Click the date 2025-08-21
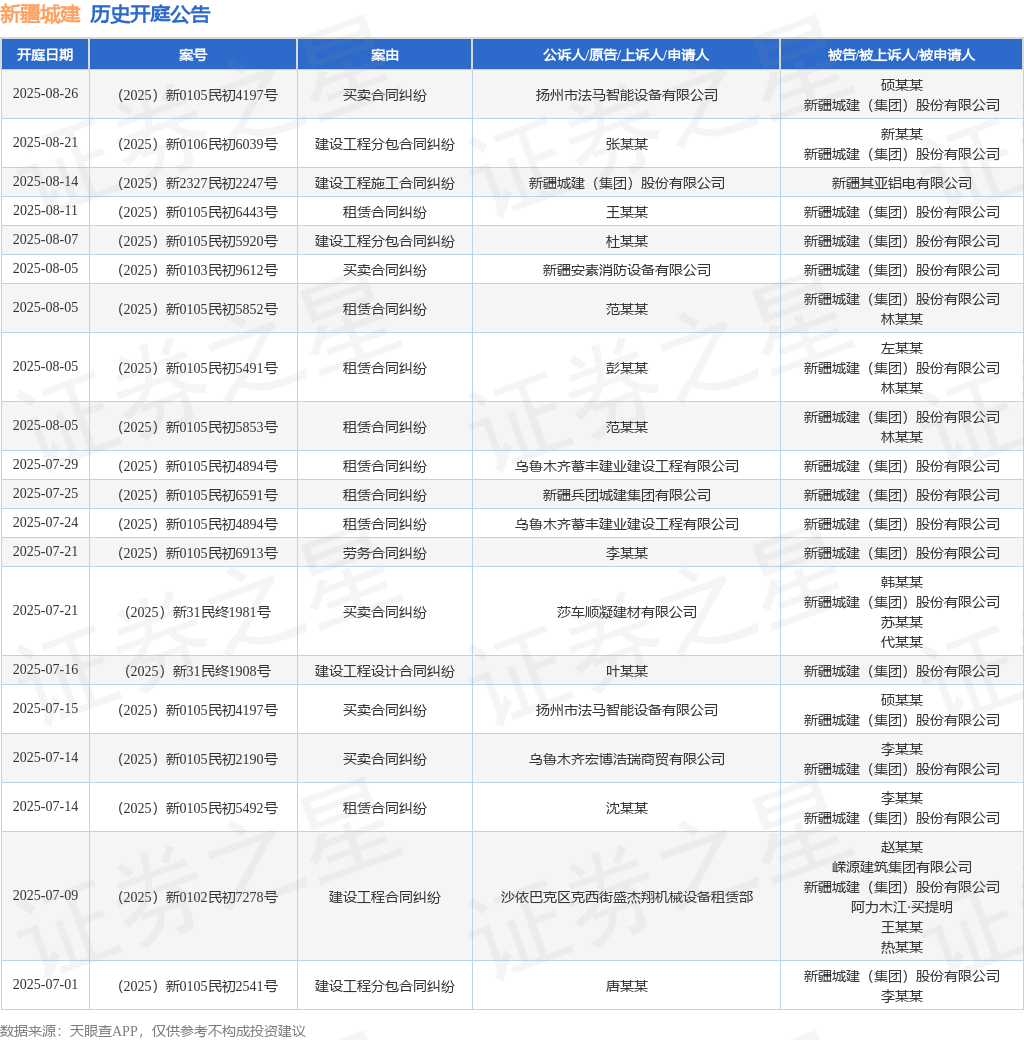The image size is (1024, 1040). pos(45,143)
